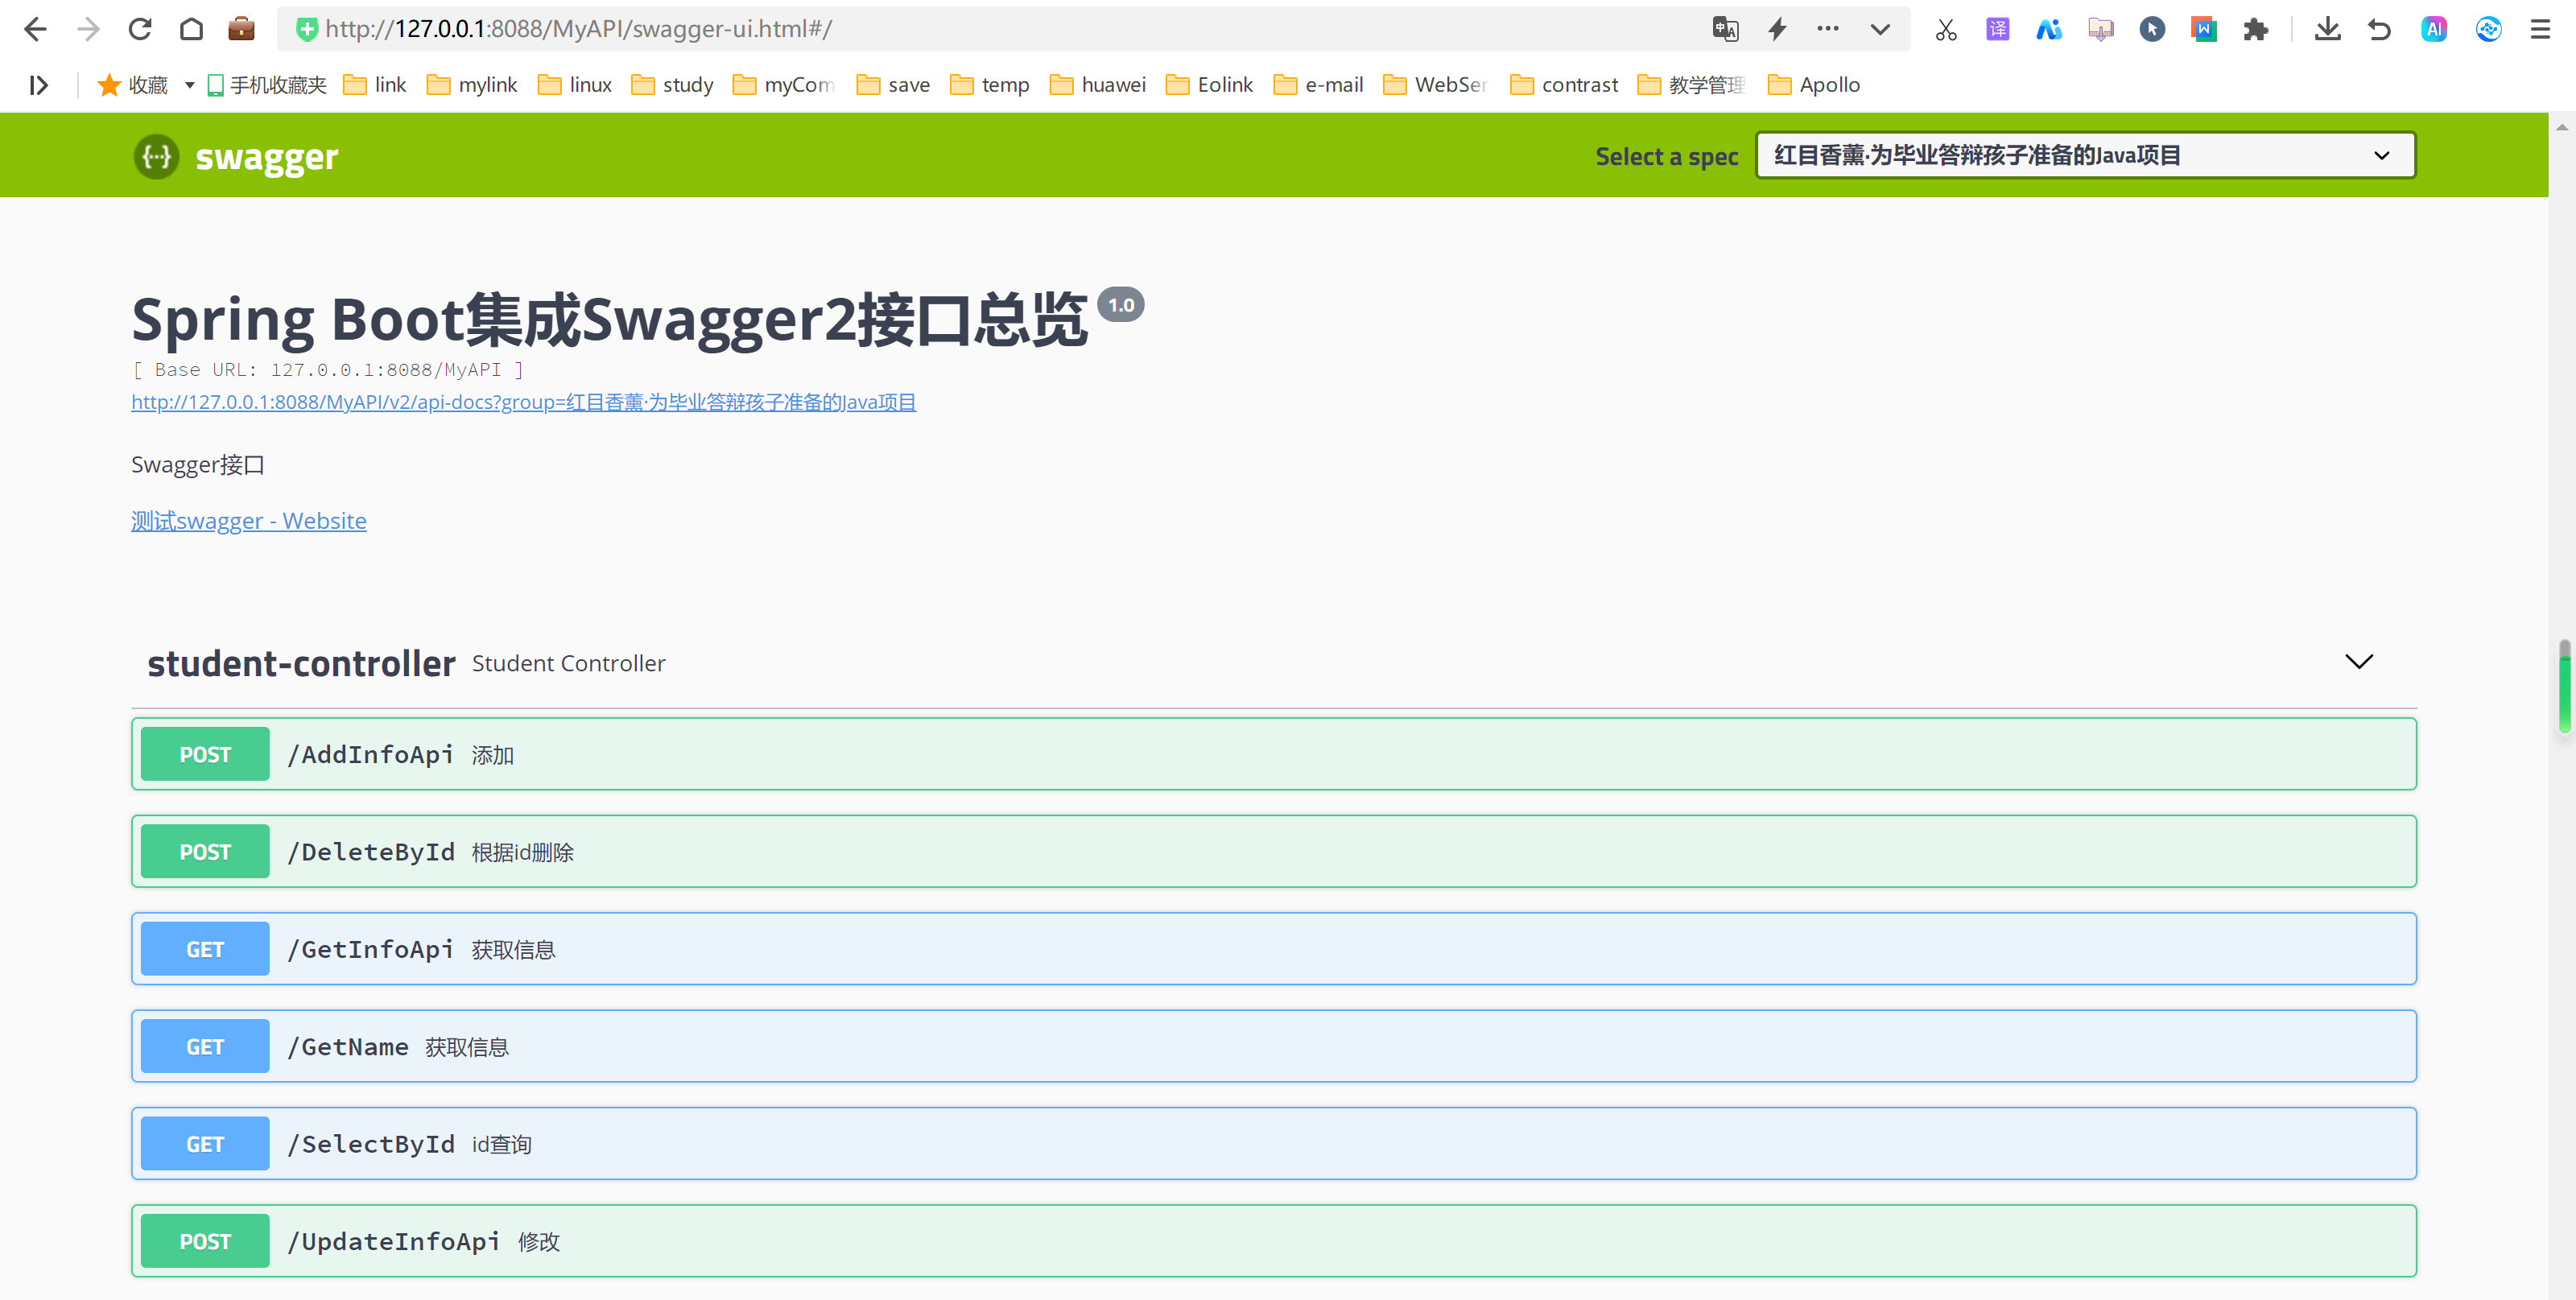Open the Apollo bookmark folder
This screenshot has height=1300, width=2576.
(x=1814, y=85)
